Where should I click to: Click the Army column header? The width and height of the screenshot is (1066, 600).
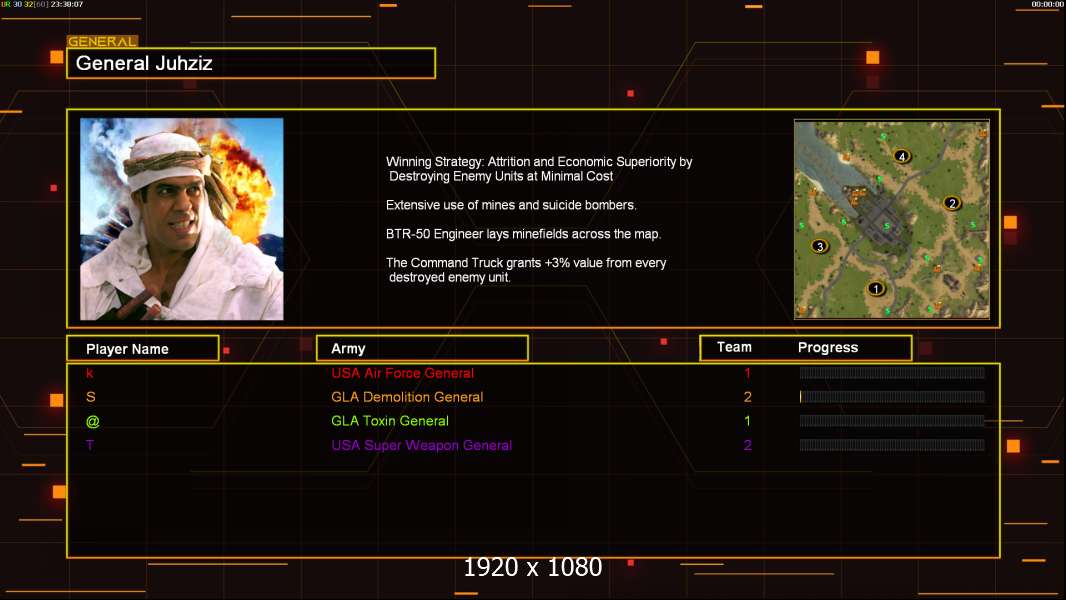coord(422,349)
